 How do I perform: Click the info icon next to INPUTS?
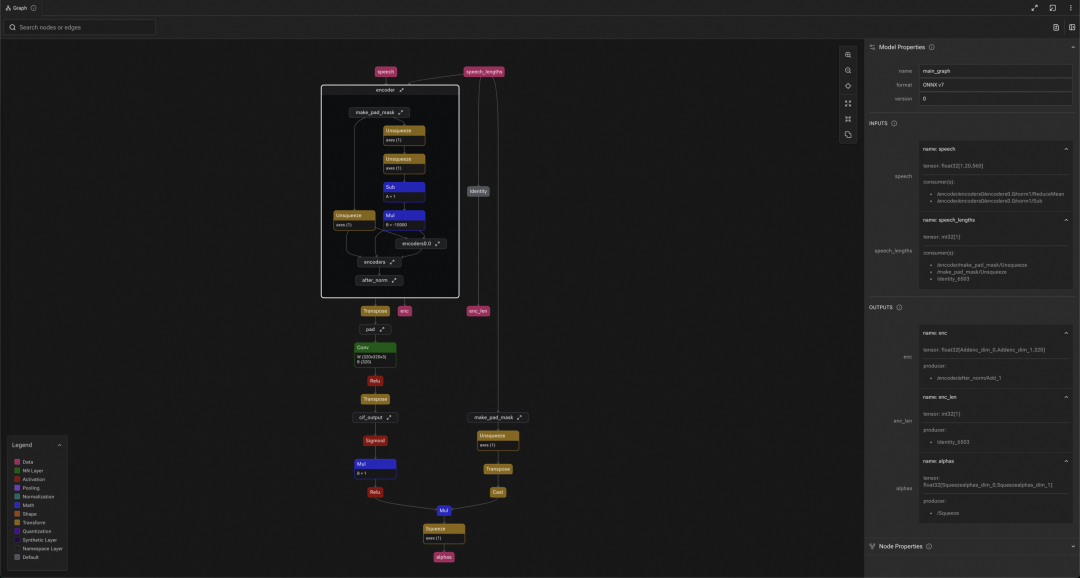[x=894, y=124]
